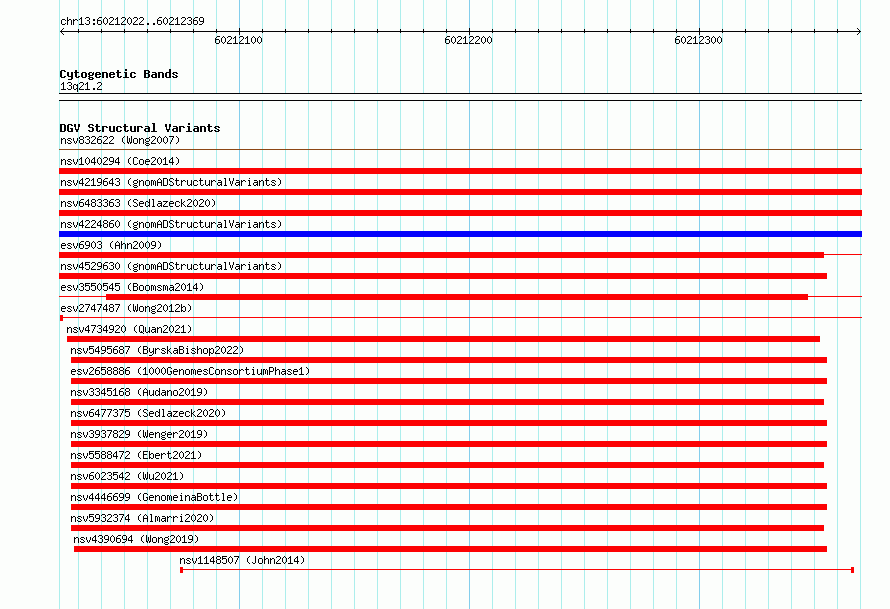Screen dimensions: 890x609
Task: Click the red bar under nsv3937829 (Wenger2019)
Action: [x=448, y=444]
